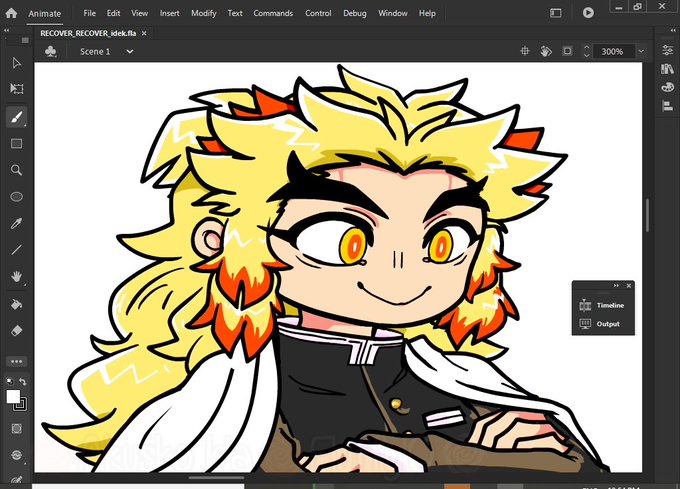The image size is (680, 489).
Task: Toggle Object Drawing mode in tools panel
Action: point(16,429)
